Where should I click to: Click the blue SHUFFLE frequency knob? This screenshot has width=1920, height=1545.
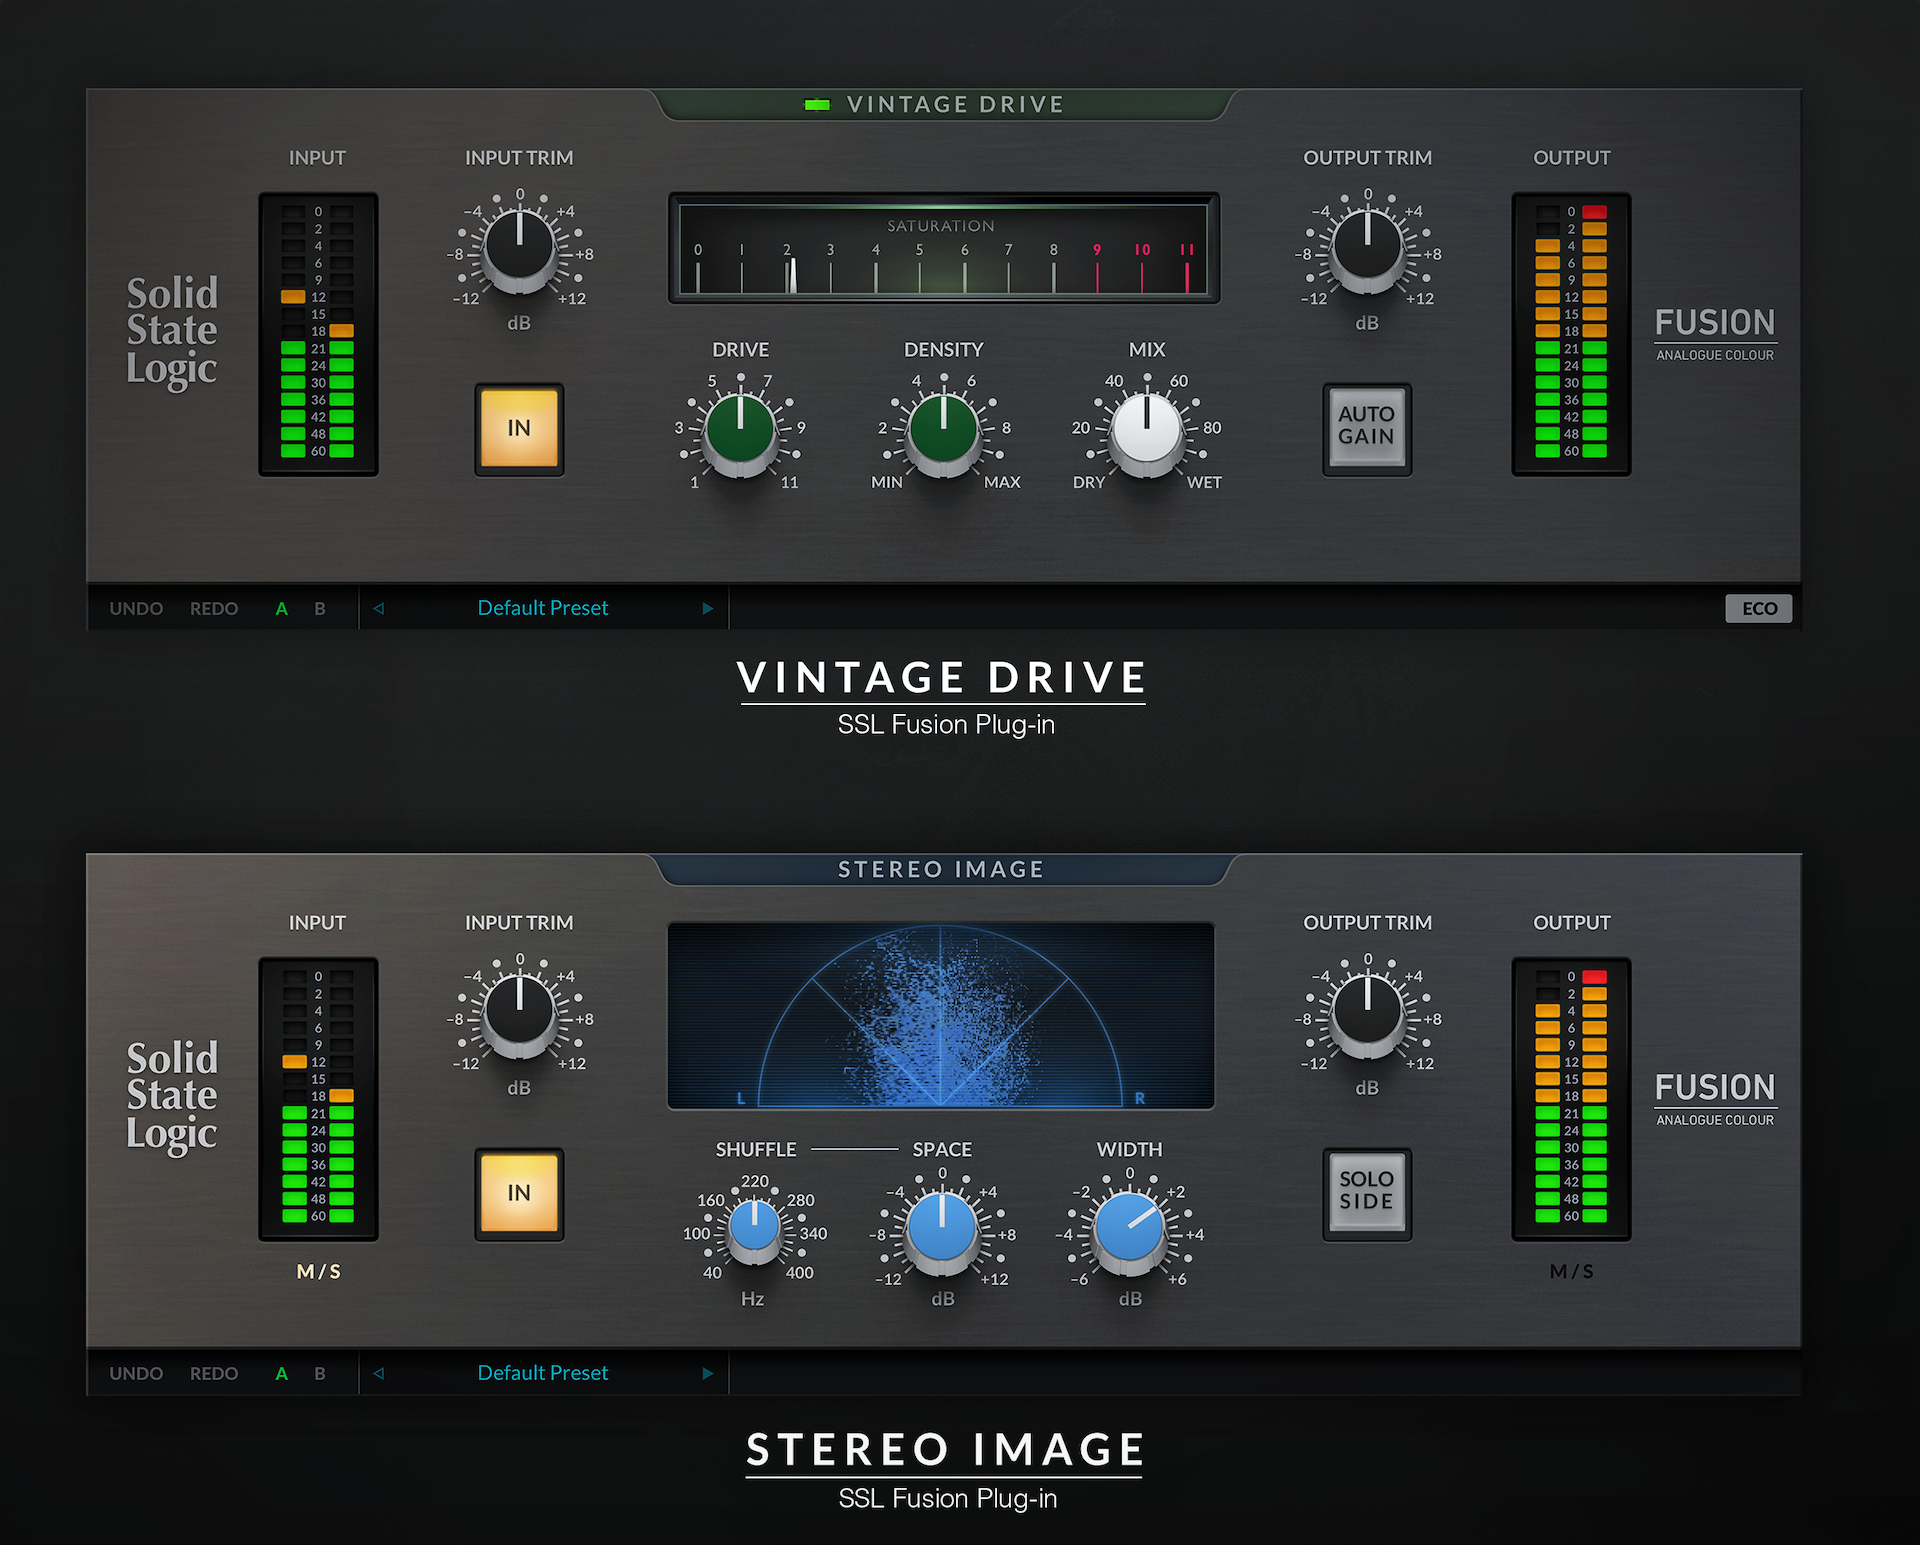(754, 1227)
